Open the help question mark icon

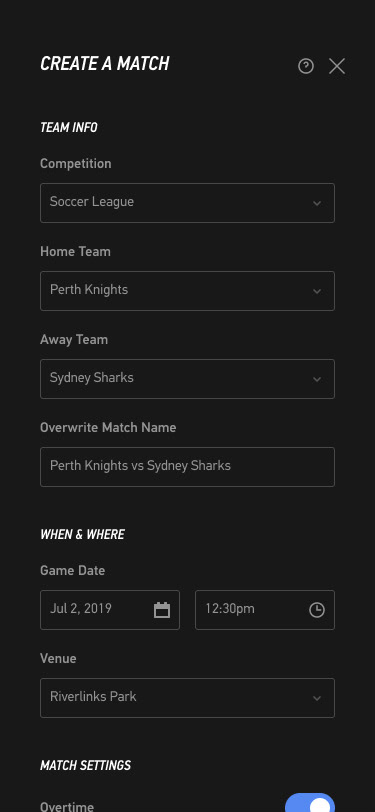point(306,66)
